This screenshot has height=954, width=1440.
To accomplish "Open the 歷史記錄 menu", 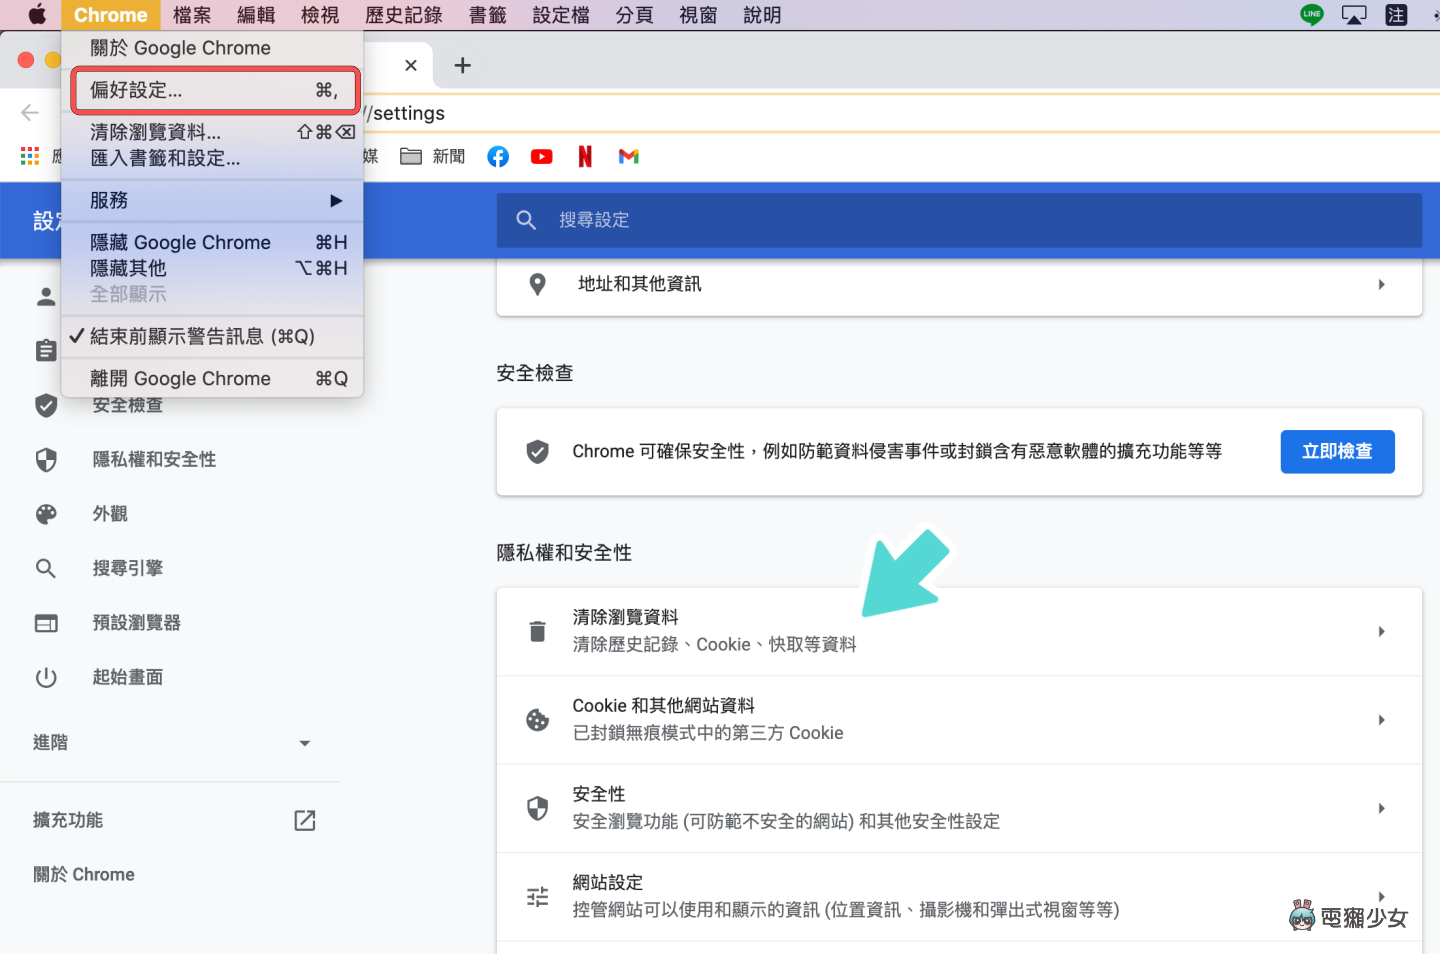I will (x=404, y=15).
